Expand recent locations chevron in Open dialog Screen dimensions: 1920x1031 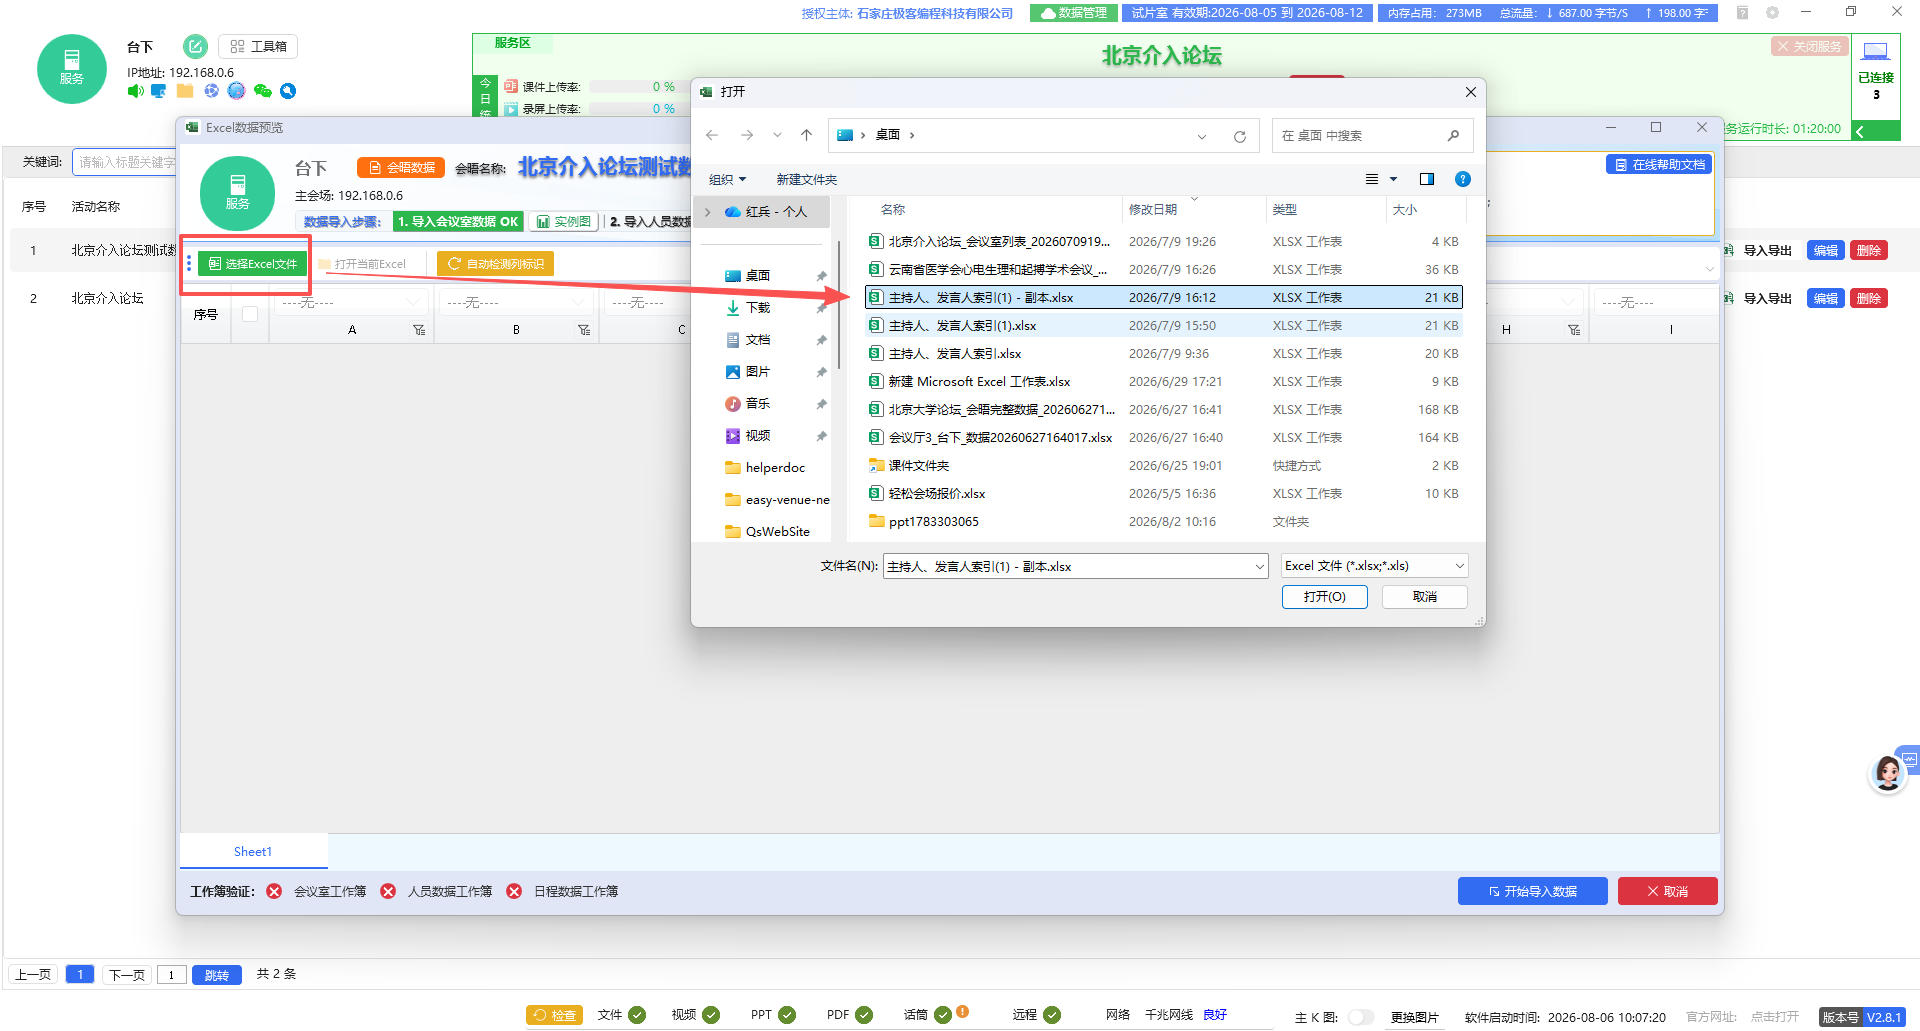(x=777, y=135)
